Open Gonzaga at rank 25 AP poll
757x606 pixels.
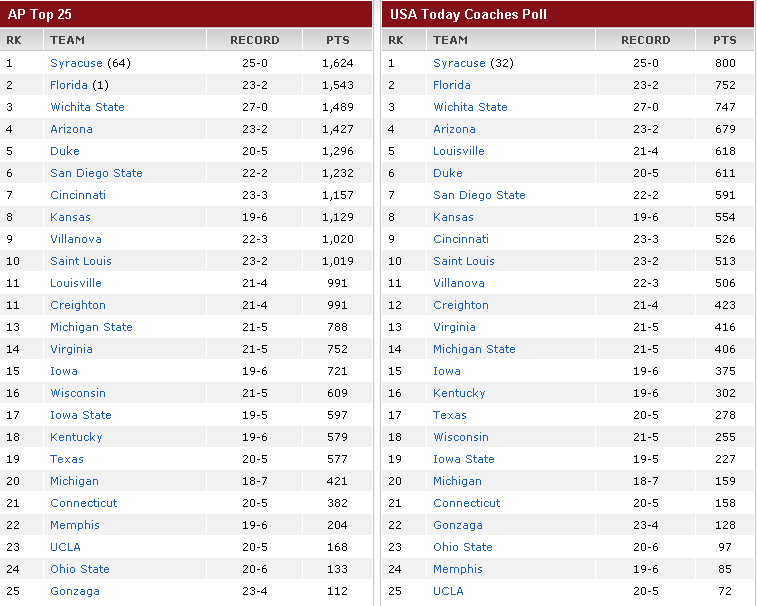(x=75, y=591)
